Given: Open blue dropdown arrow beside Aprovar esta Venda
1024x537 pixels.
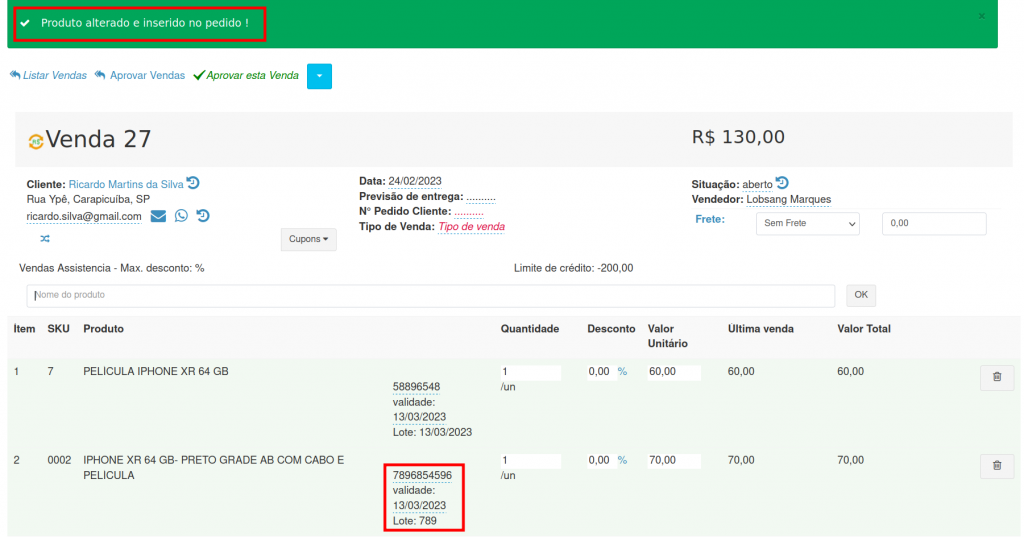Looking at the screenshot, I should click(319, 76).
